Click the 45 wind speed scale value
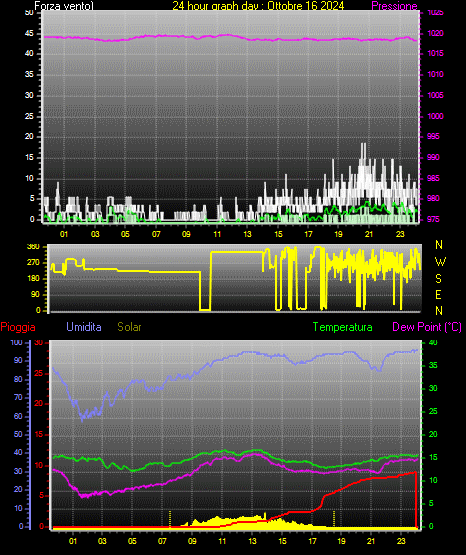The height and width of the screenshot is (555, 466). [29, 34]
